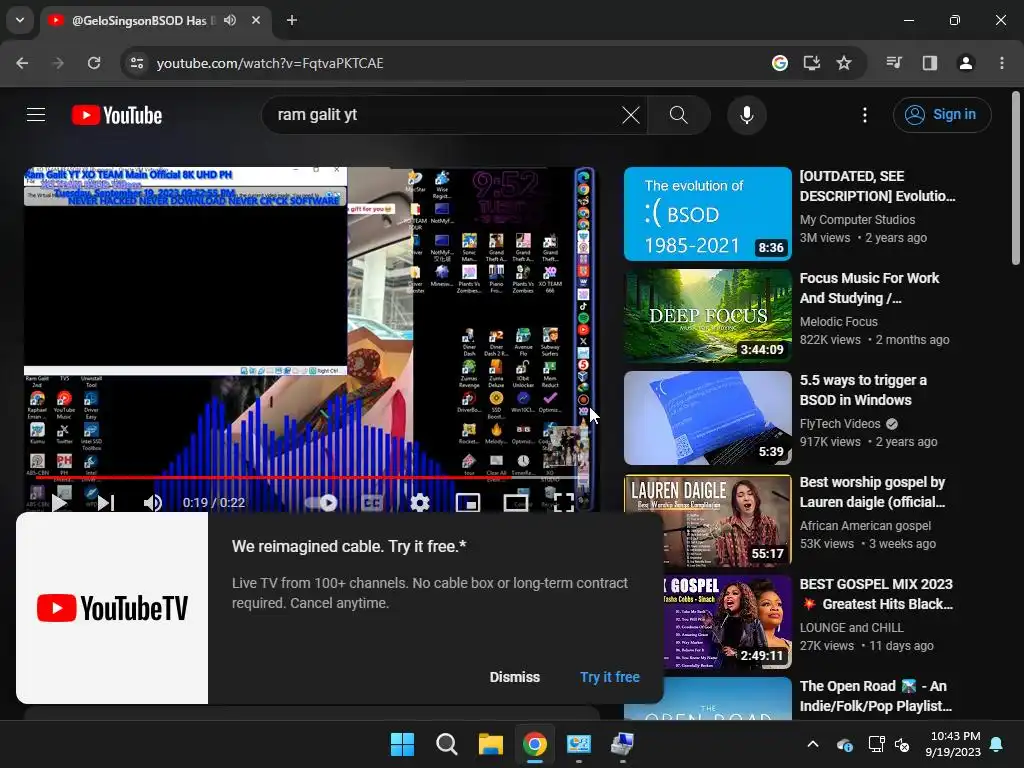Go back in Chrome

(22, 63)
